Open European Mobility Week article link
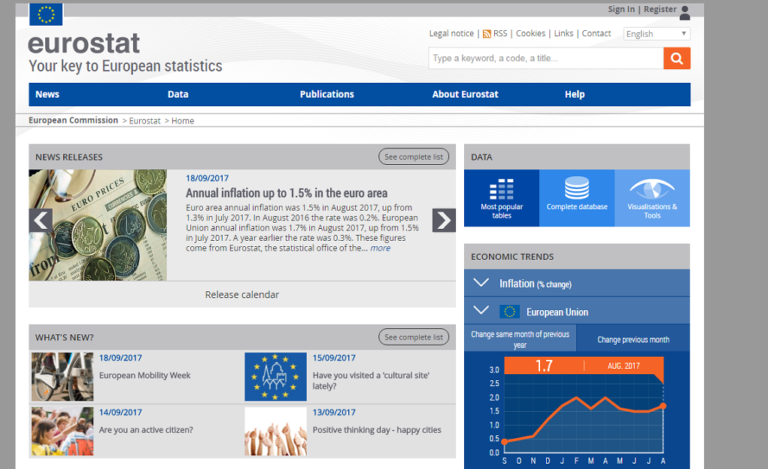768x469 pixels. [x=144, y=375]
